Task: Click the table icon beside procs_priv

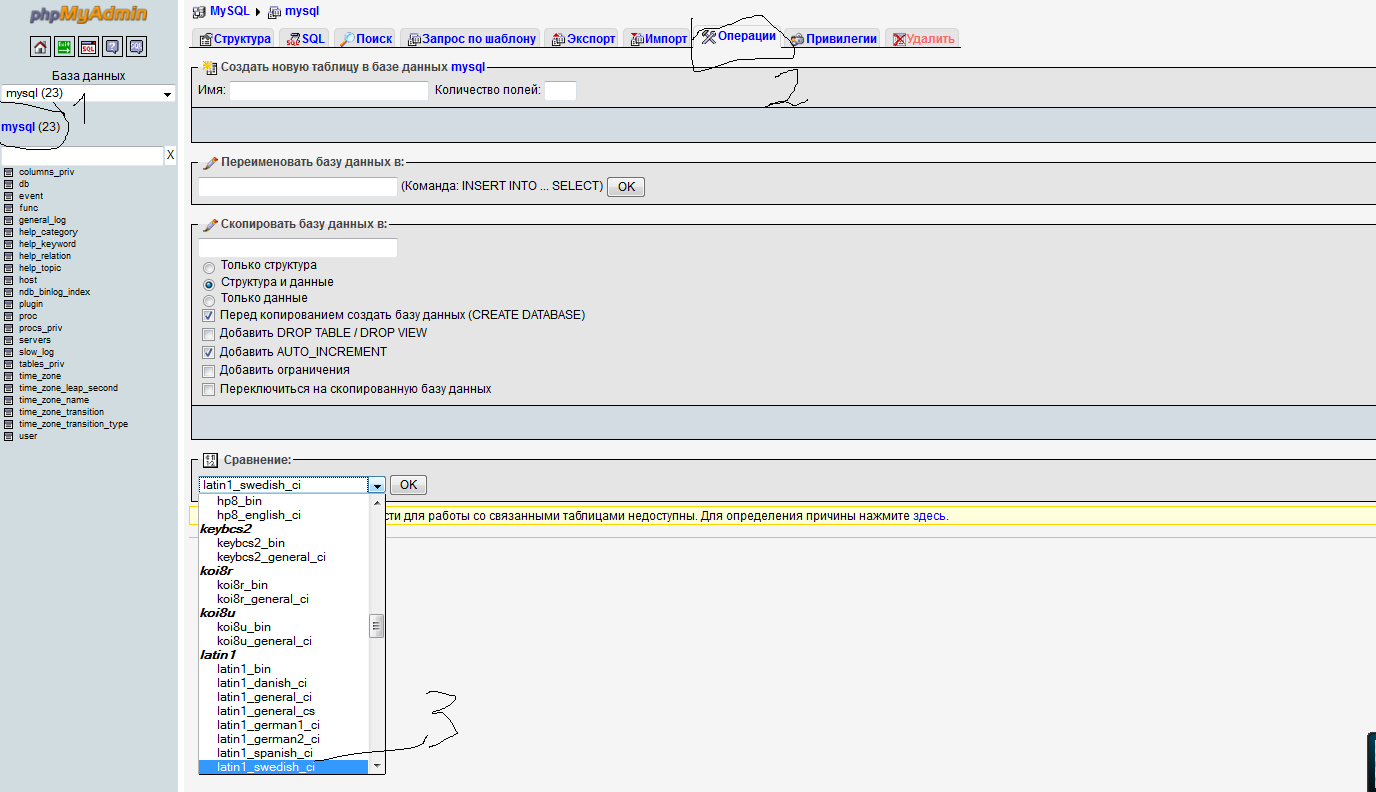Action: coord(9,328)
